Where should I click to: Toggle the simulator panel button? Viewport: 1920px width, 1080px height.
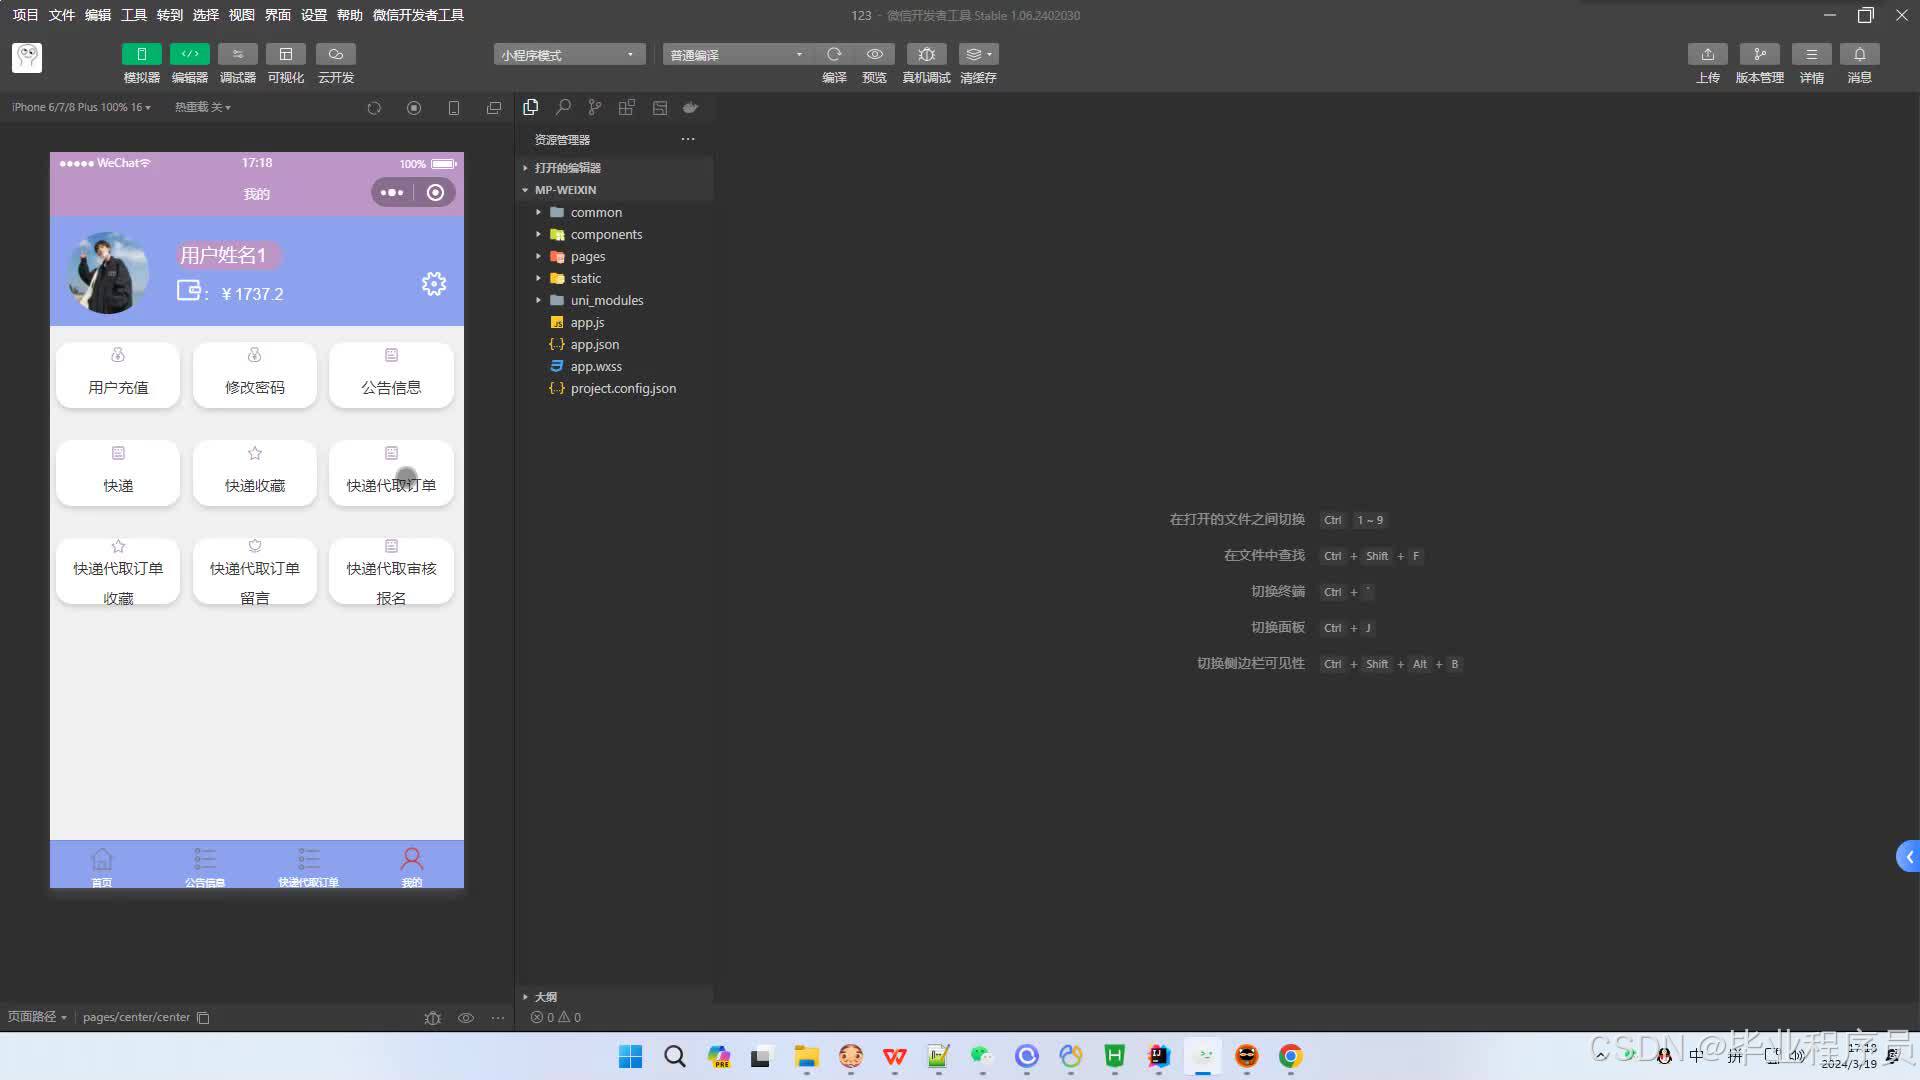141,54
